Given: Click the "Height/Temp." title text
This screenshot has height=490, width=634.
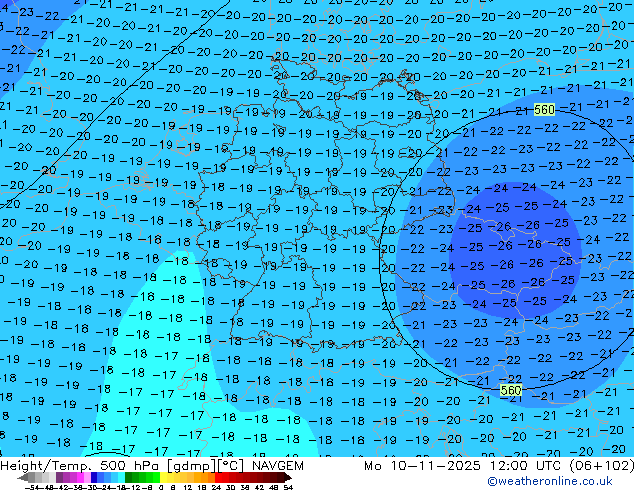Looking at the screenshot, I should [x=46, y=466].
